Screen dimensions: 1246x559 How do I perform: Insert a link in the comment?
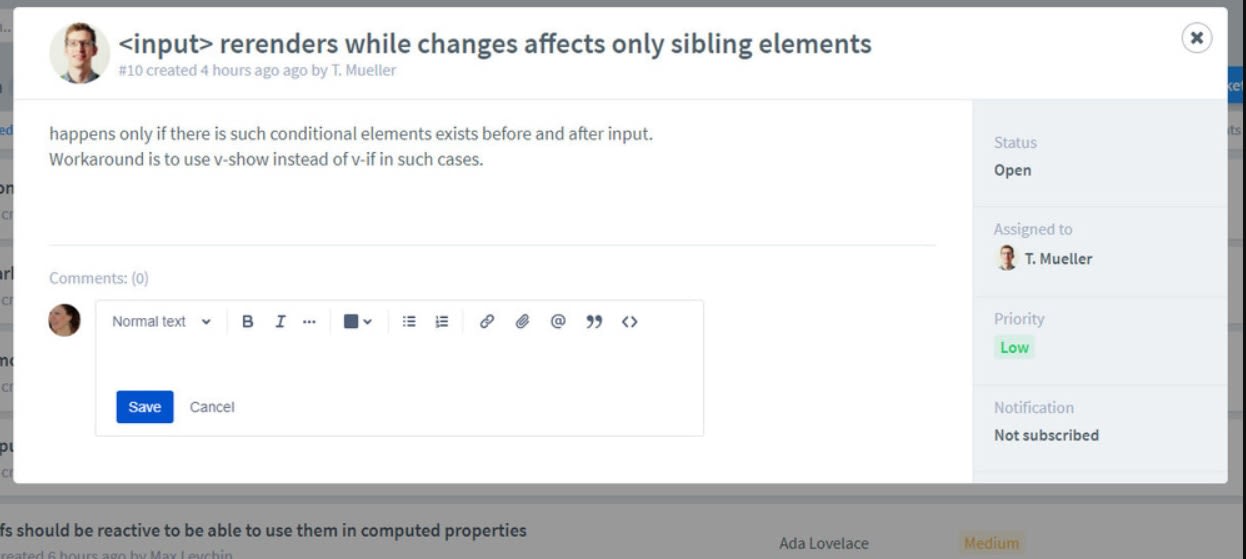487,322
